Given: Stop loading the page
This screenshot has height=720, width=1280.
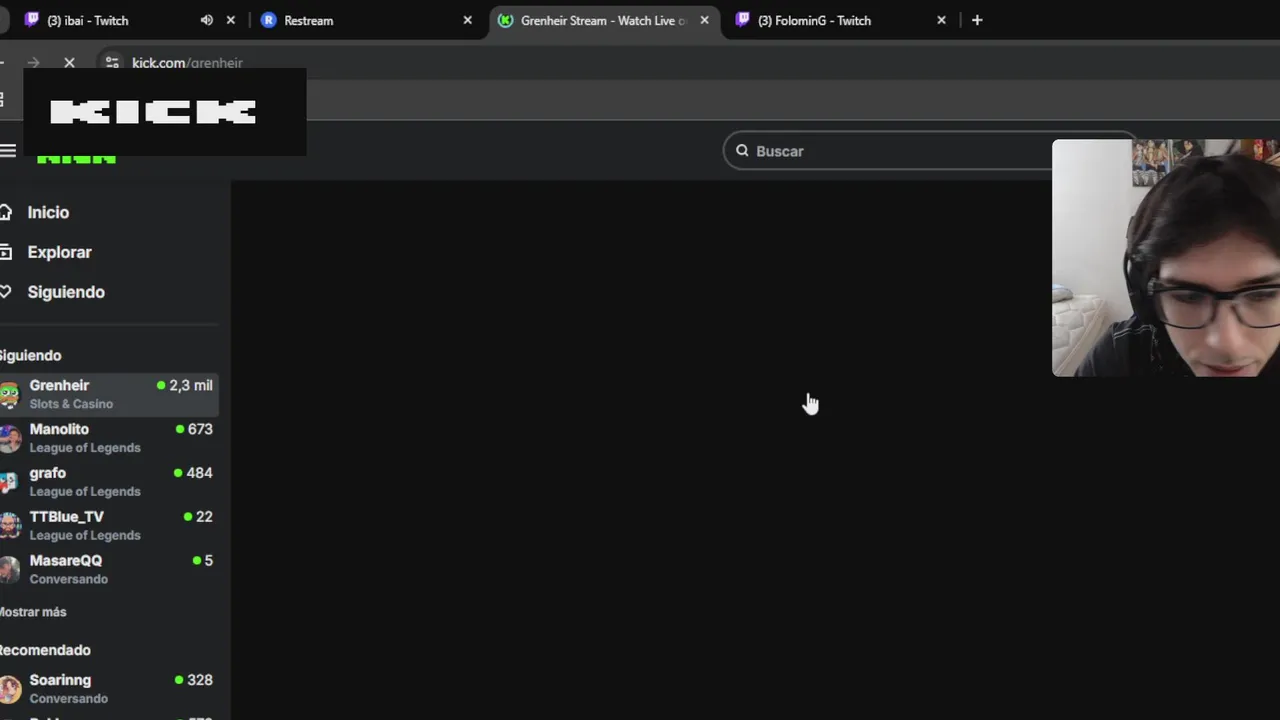Looking at the screenshot, I should tap(69, 63).
